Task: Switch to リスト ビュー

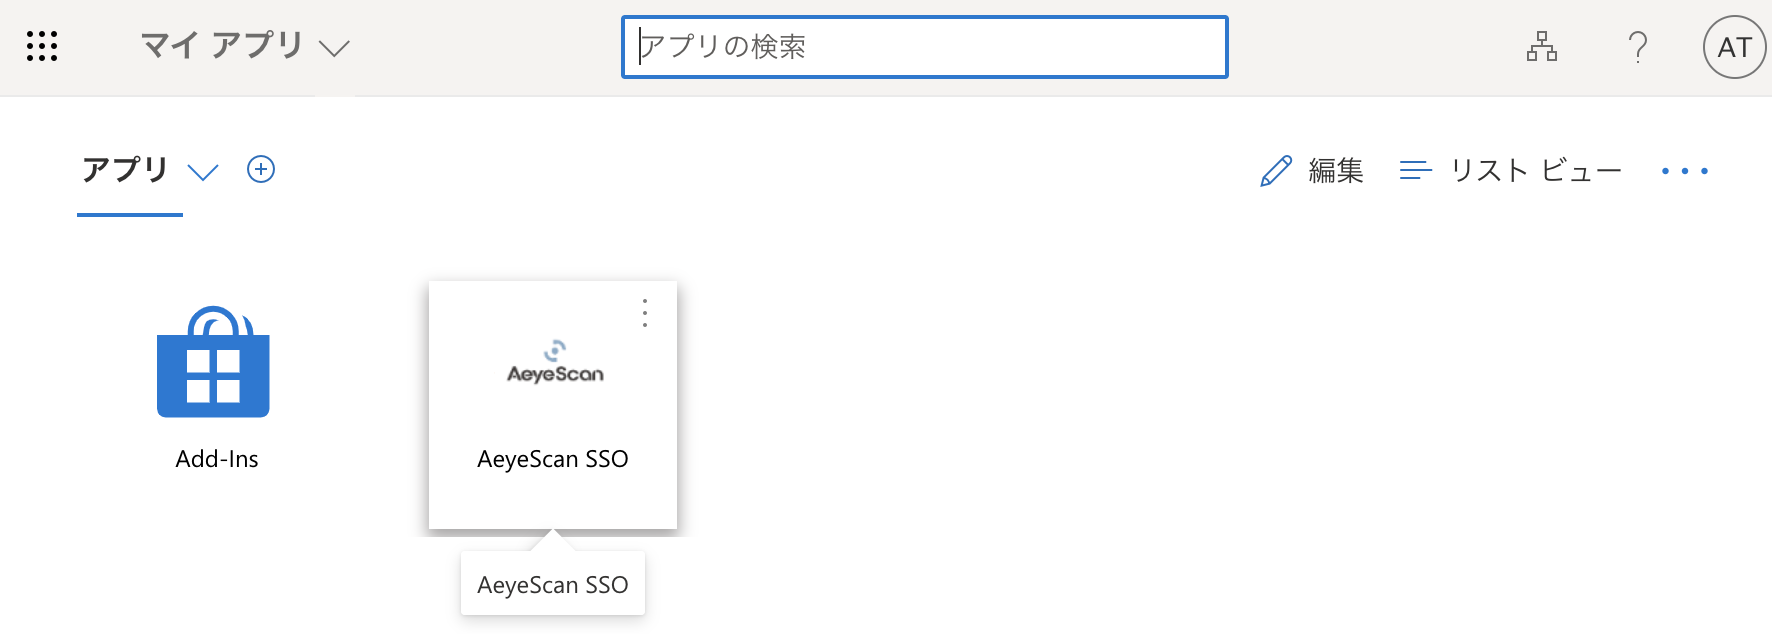Action: click(1535, 171)
